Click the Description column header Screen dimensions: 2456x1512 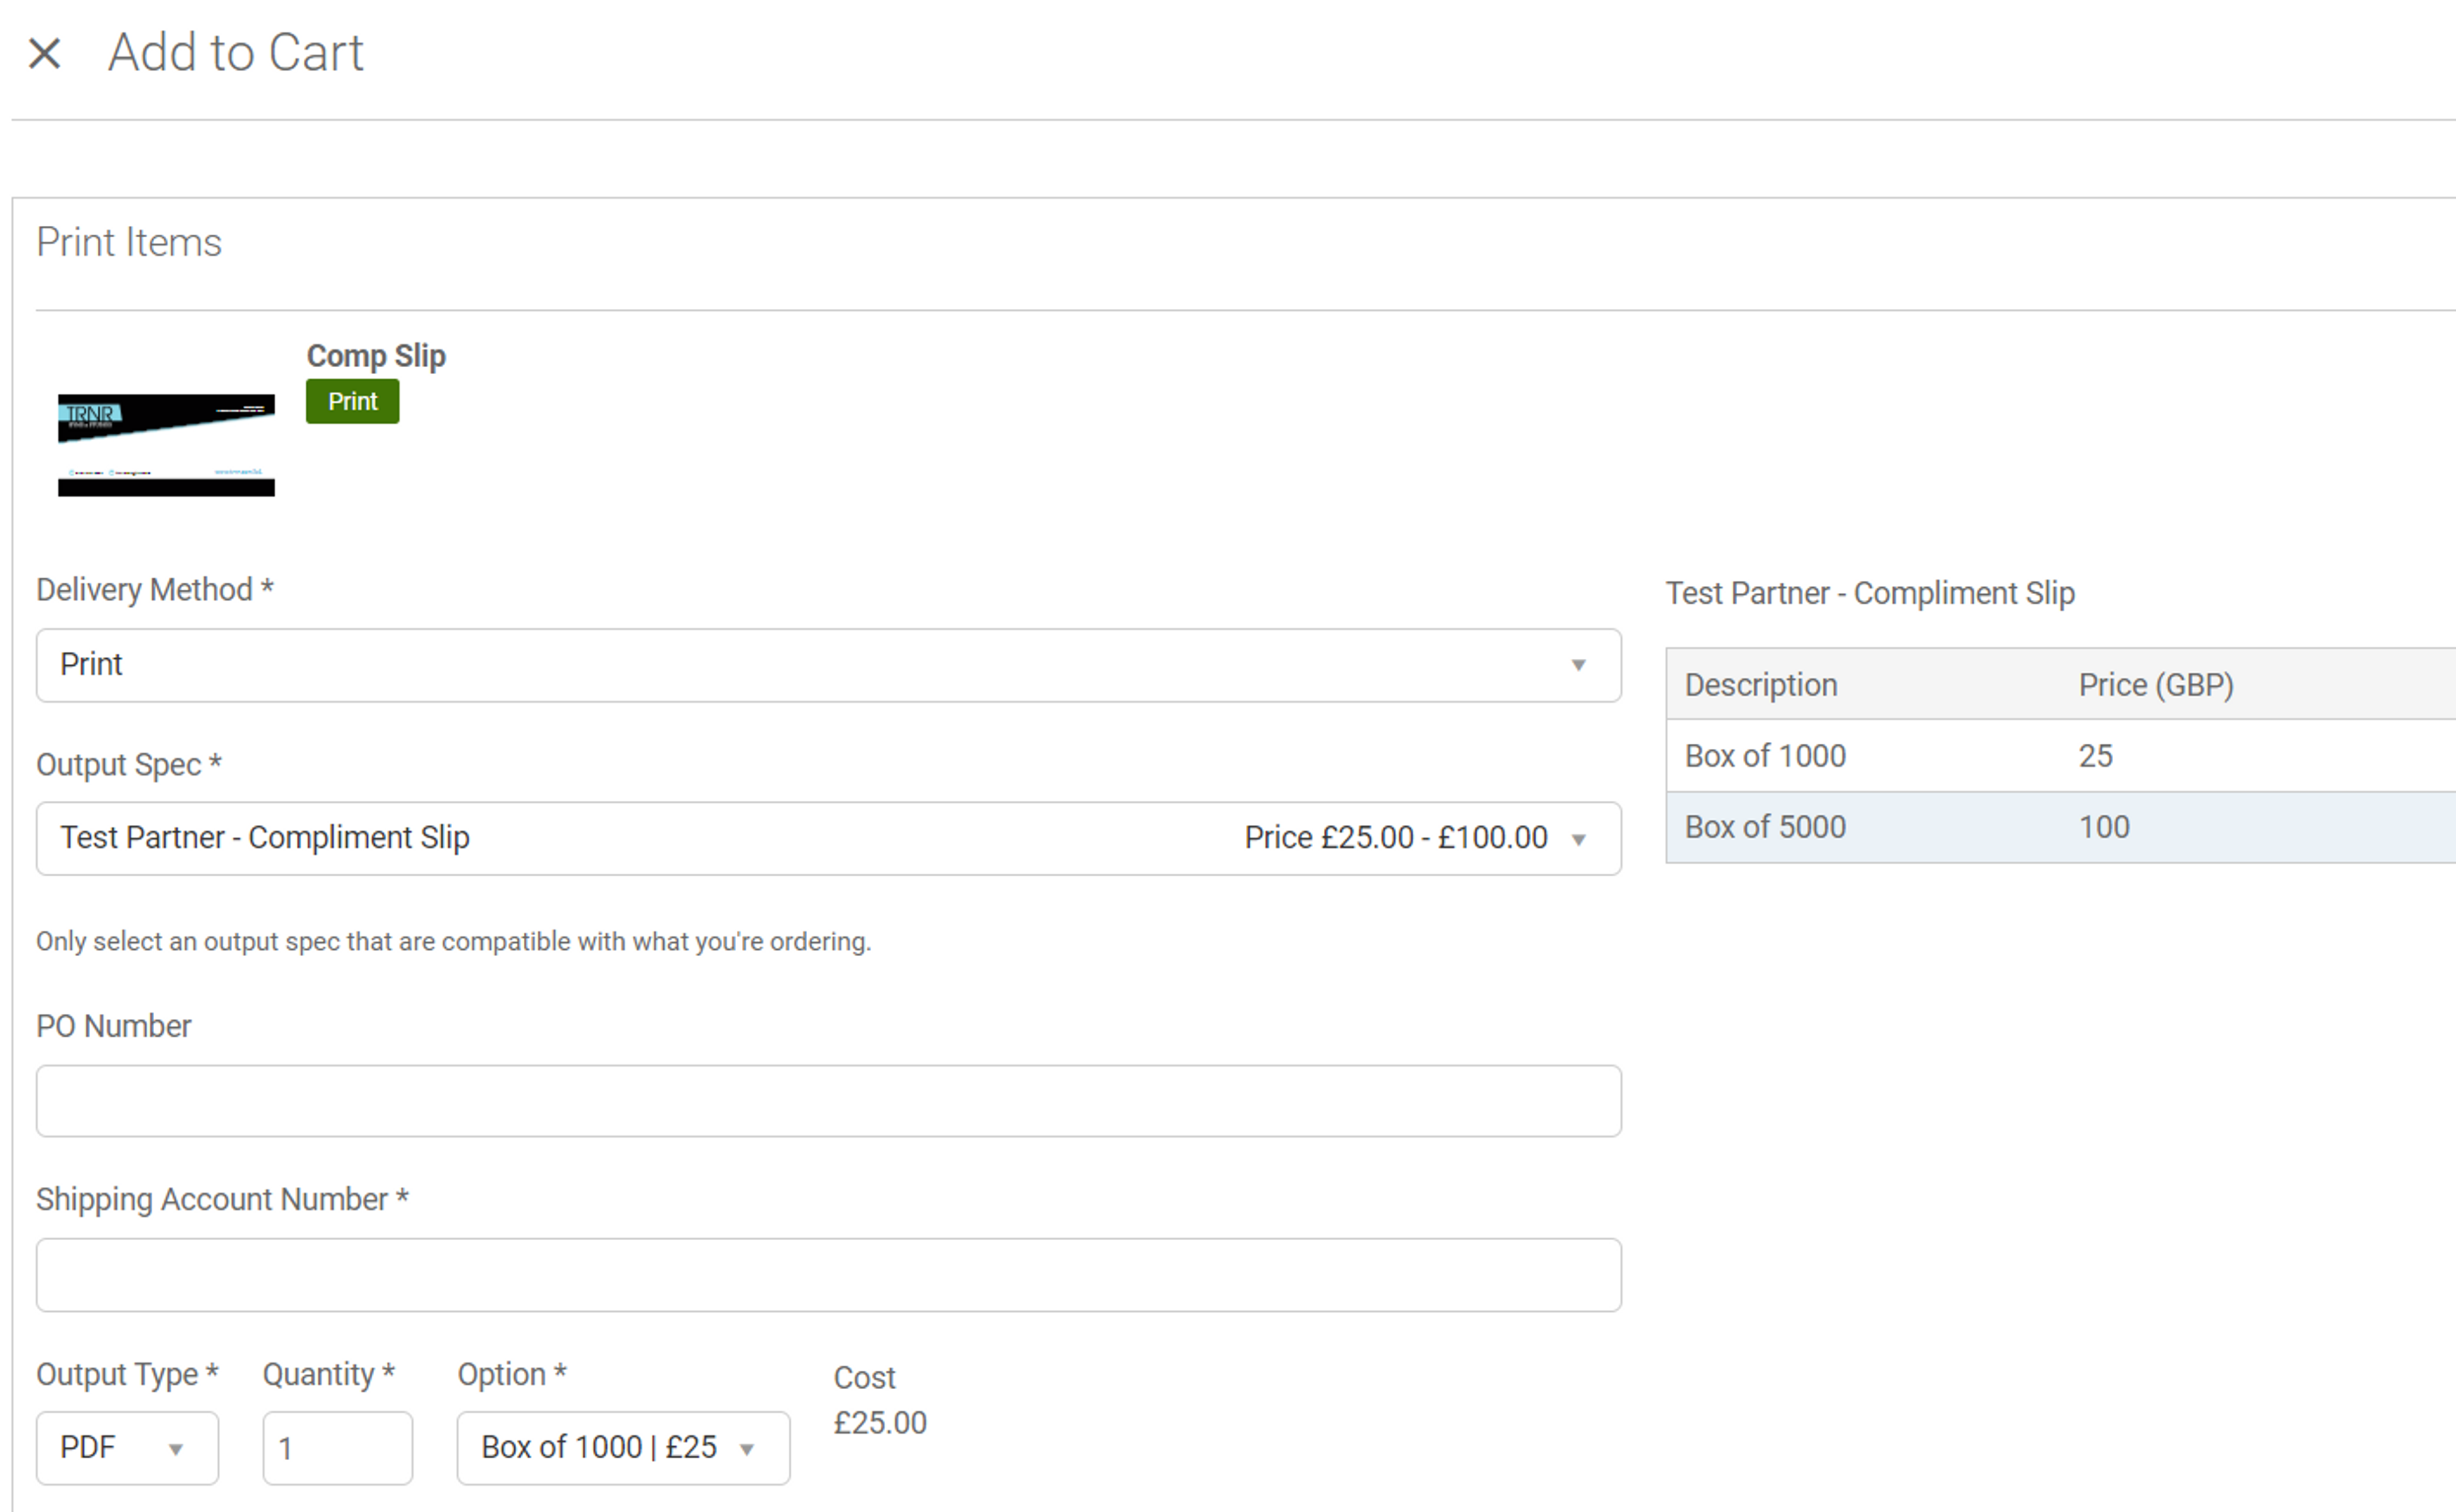[x=1761, y=685]
